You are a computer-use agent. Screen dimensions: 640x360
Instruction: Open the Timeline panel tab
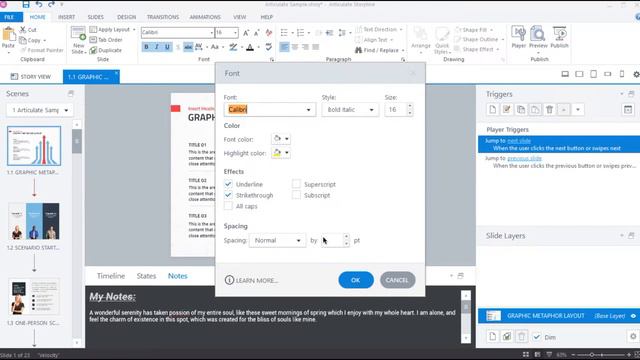[x=111, y=276]
